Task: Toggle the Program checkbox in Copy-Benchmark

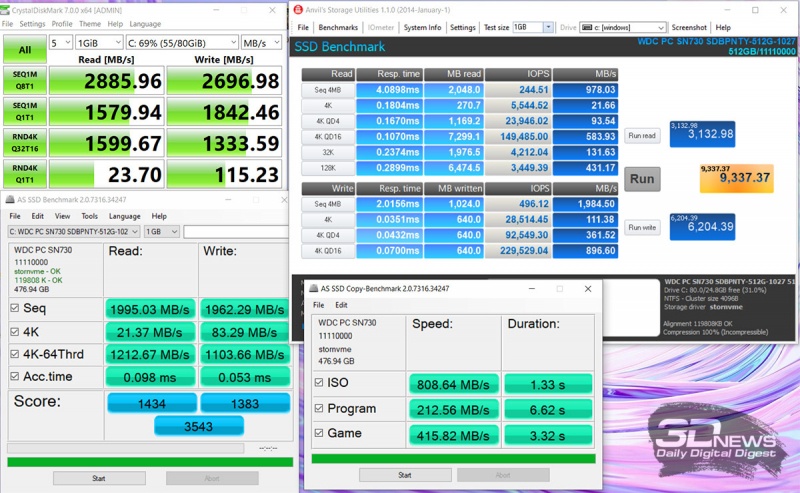Action: tap(319, 408)
